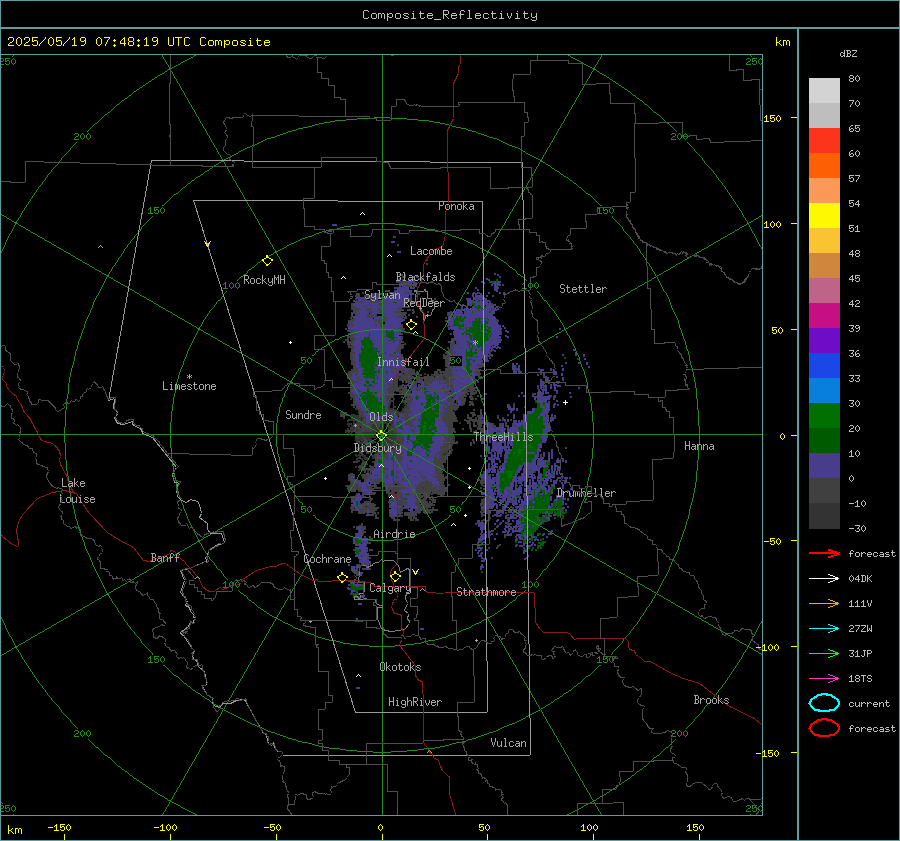Screen dimensions: 900x841
Task: Click the white 04DK arrow icon
Action: pyautogui.click(x=824, y=579)
